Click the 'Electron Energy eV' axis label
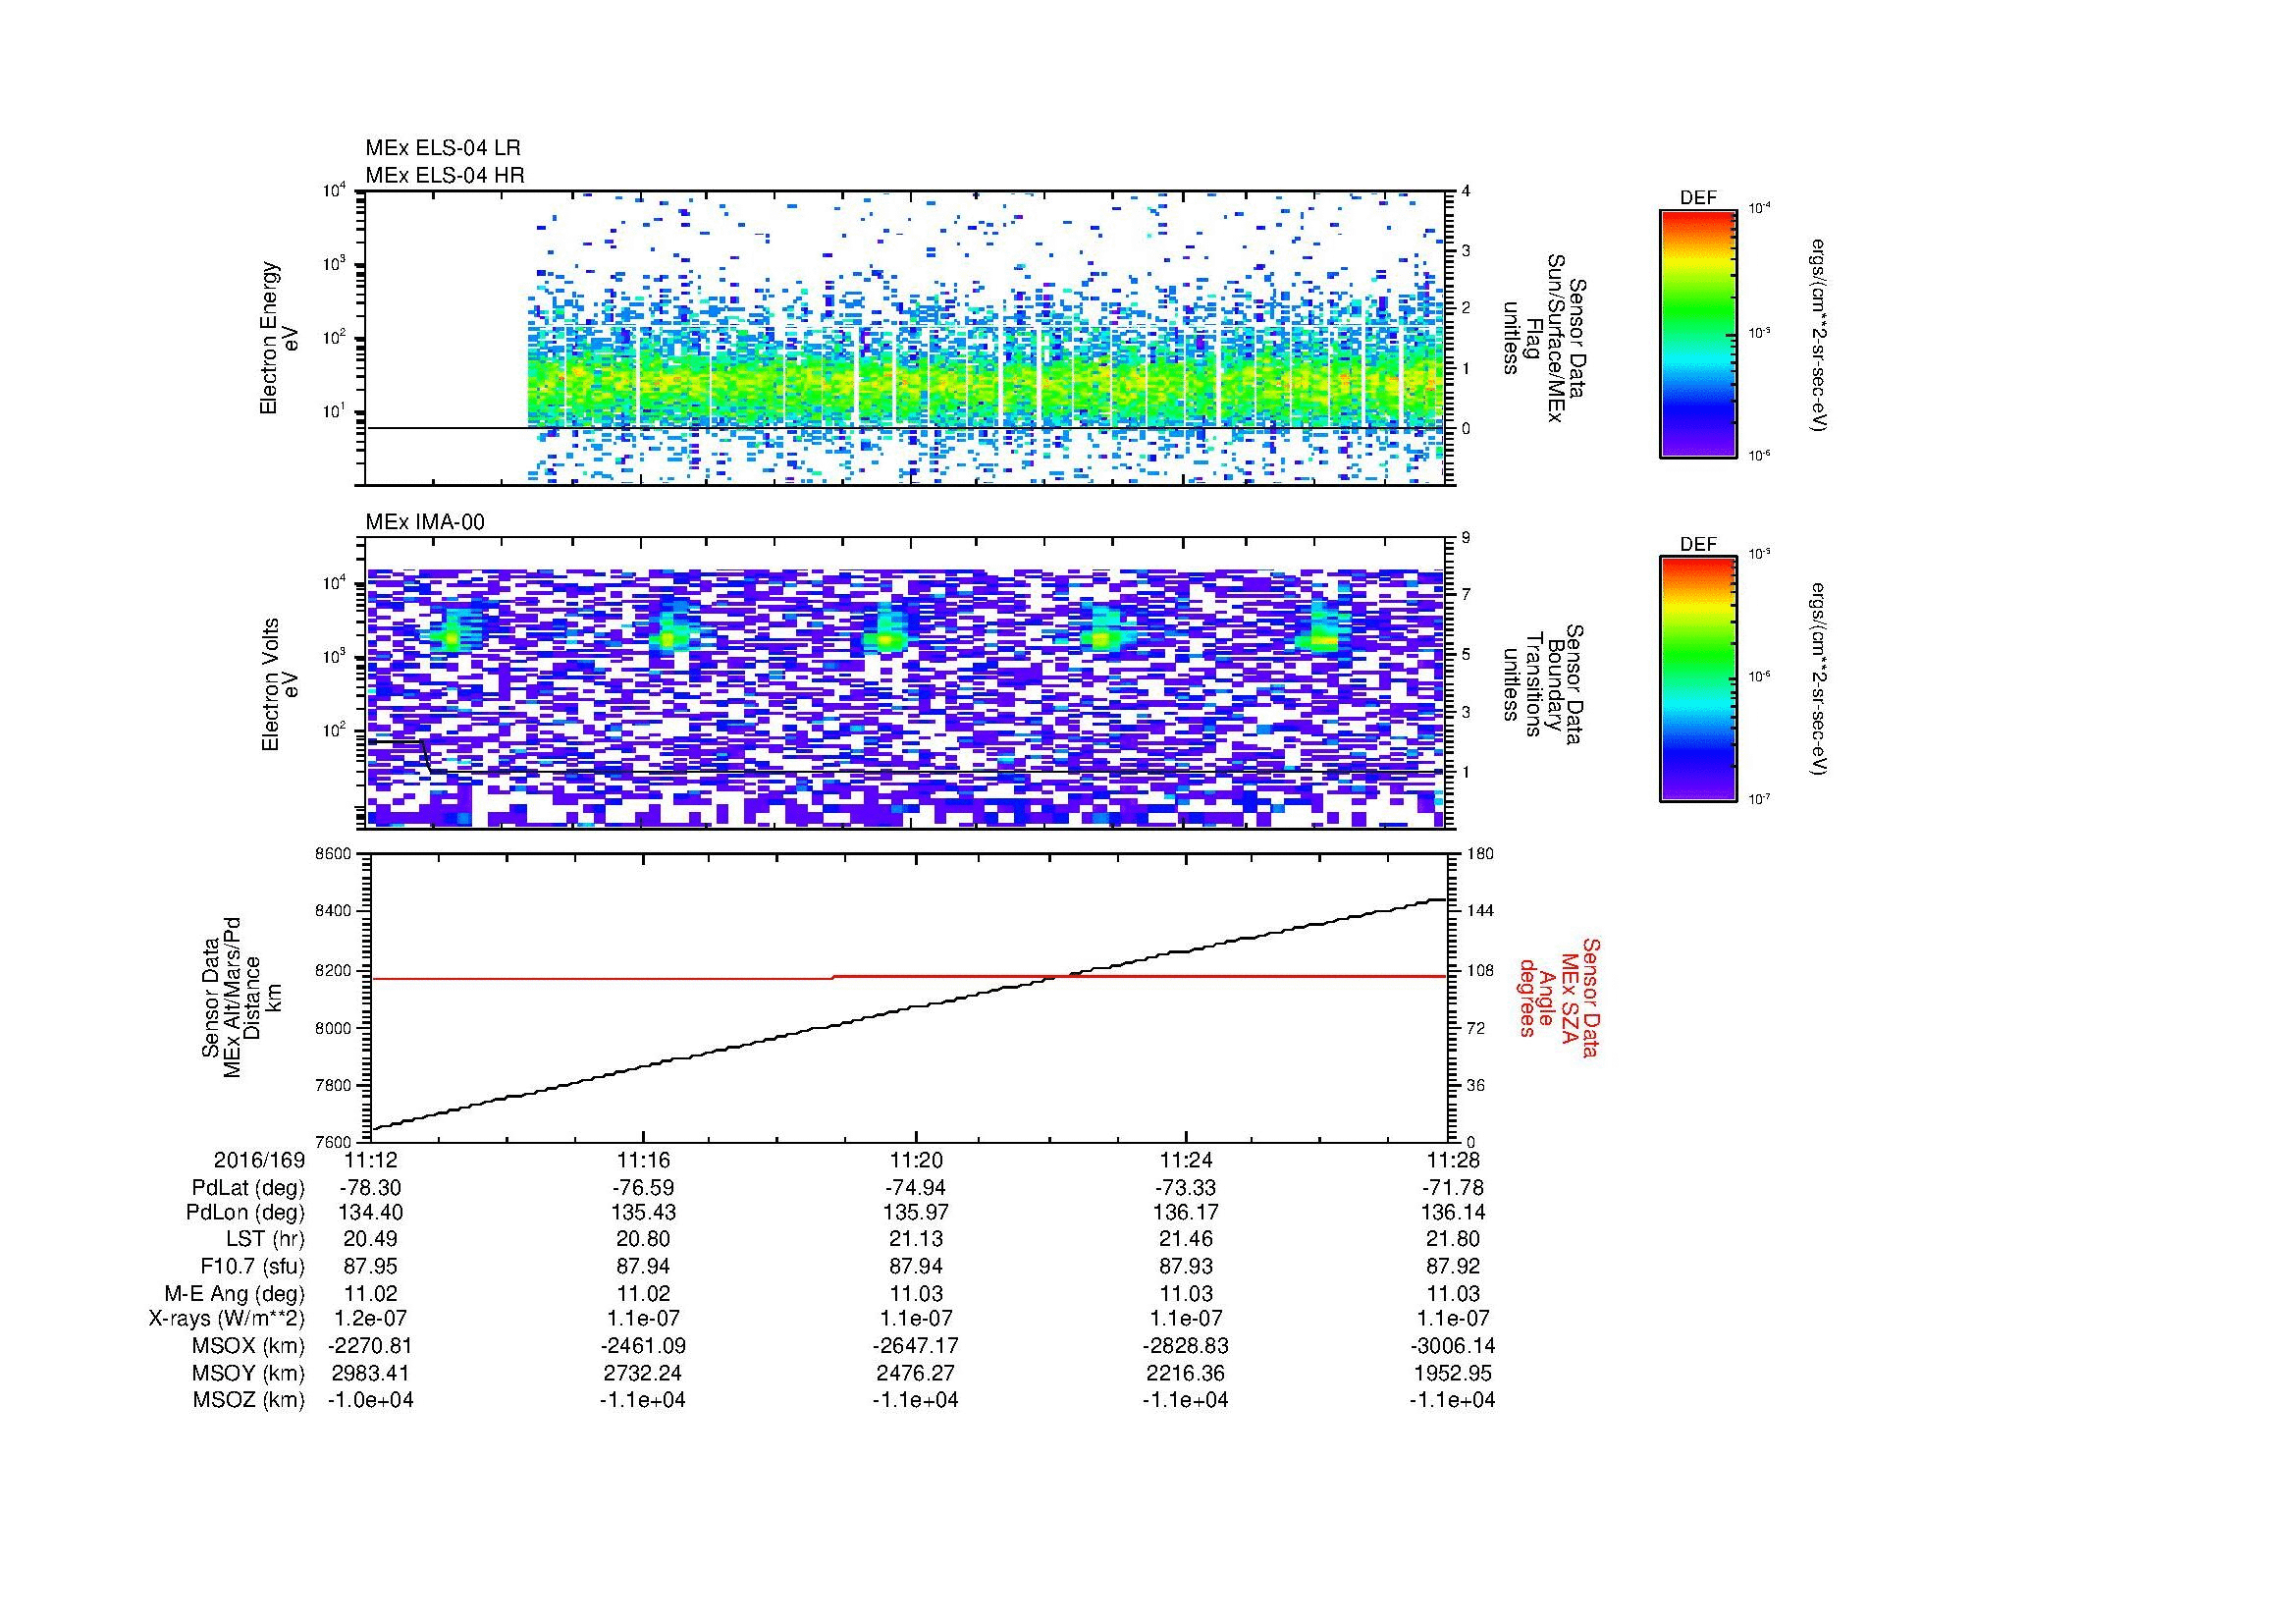The height and width of the screenshot is (1623, 2296). click(279, 338)
